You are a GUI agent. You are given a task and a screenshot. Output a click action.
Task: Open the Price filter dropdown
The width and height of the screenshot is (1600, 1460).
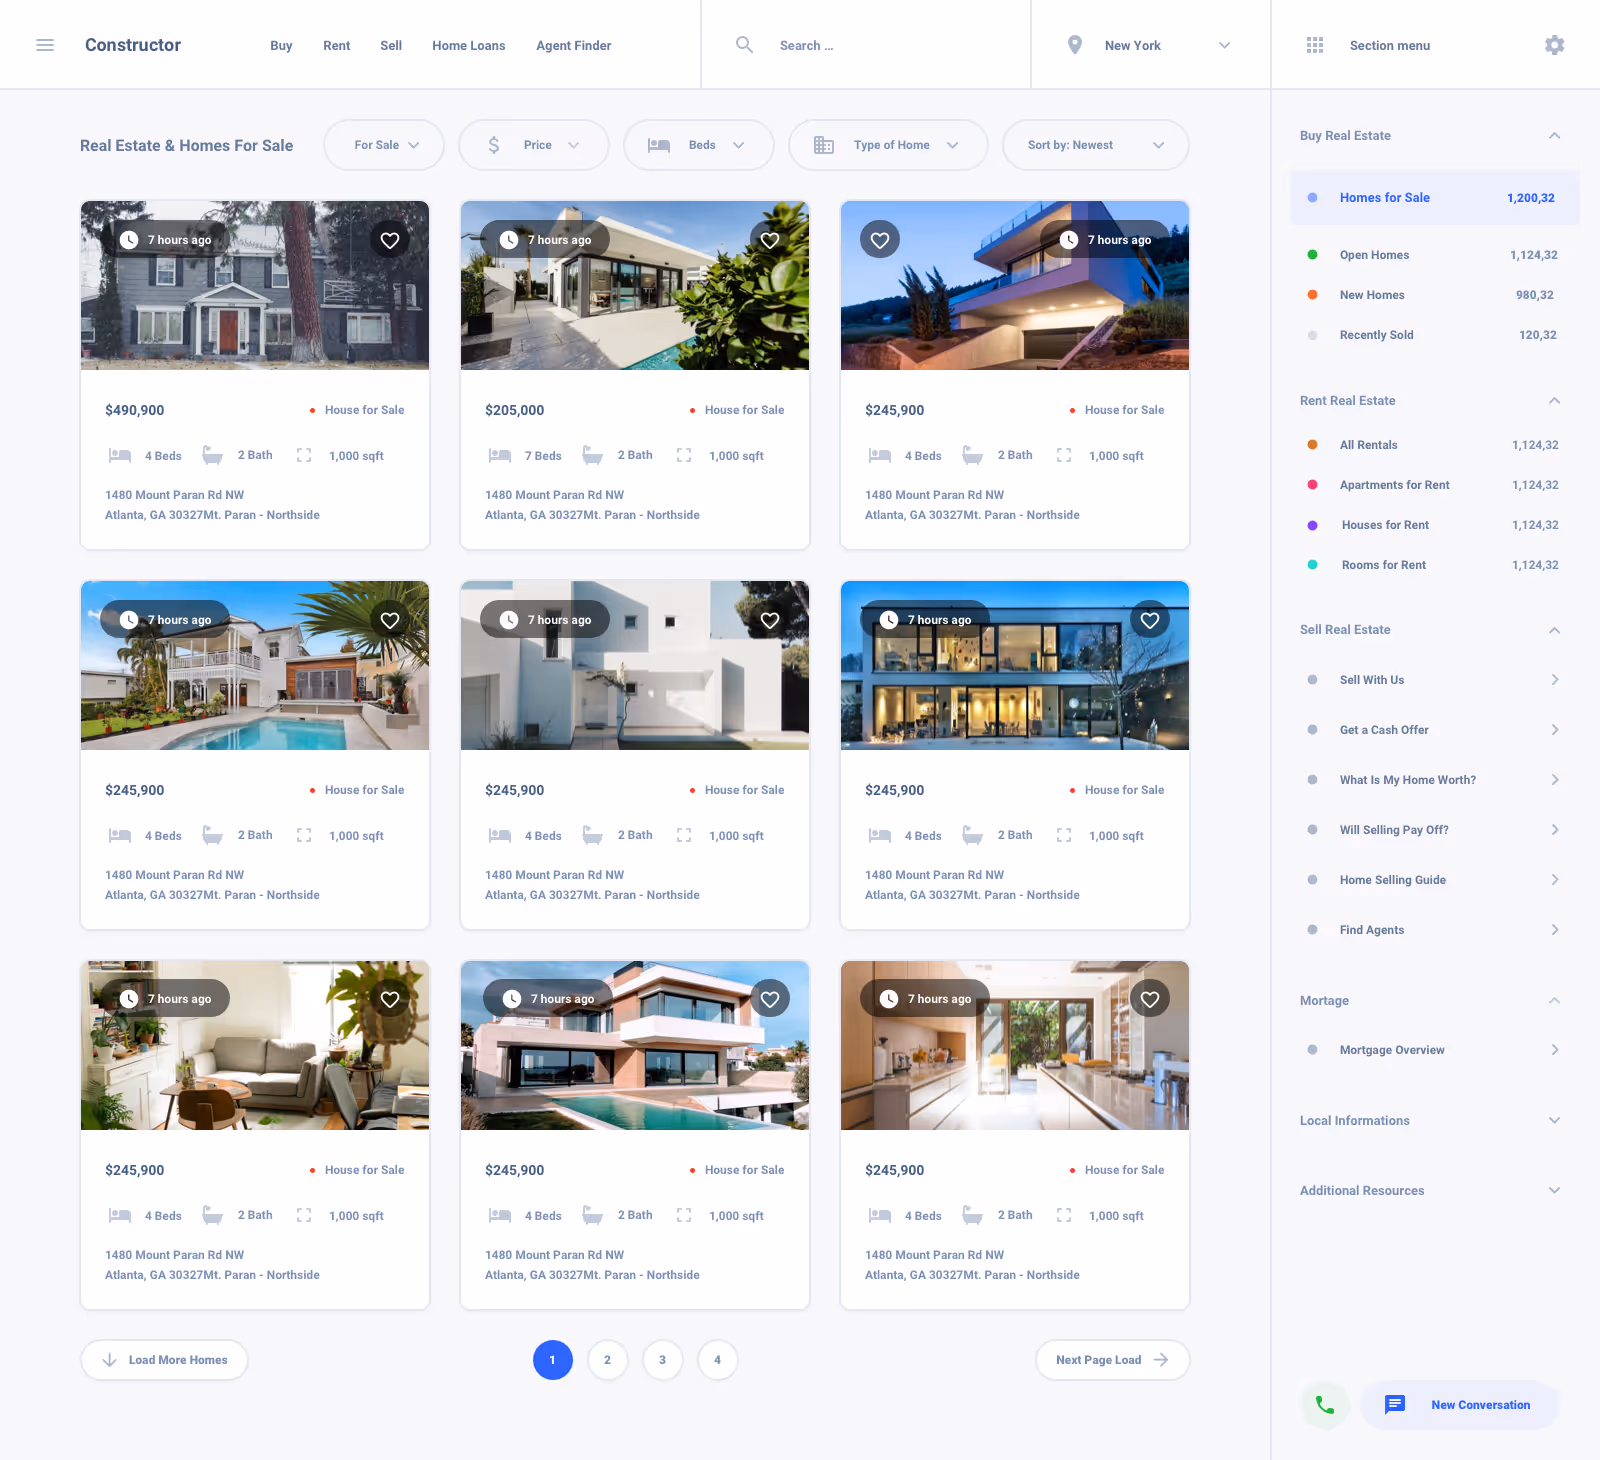click(x=534, y=145)
